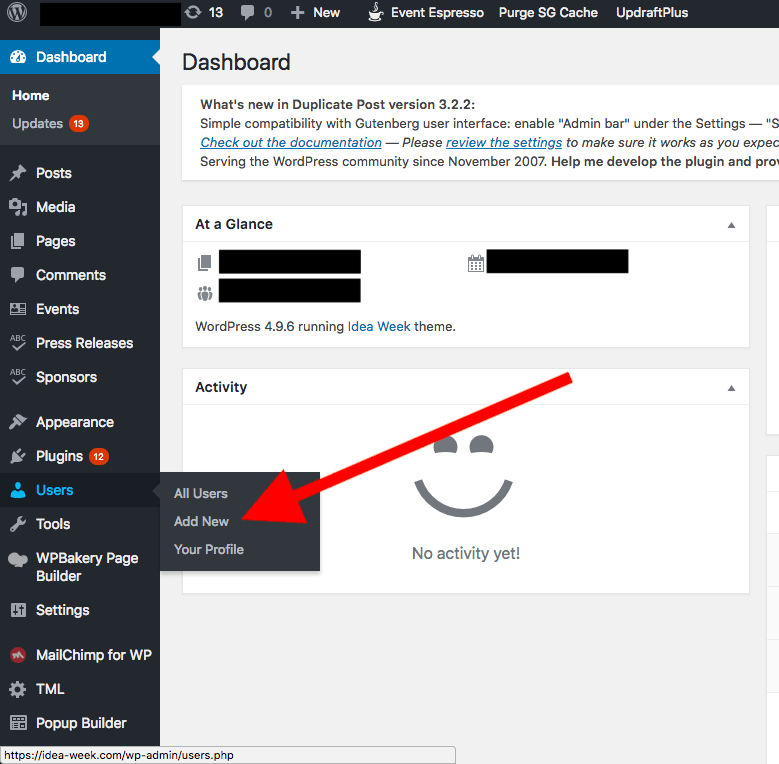This screenshot has height=764, width=779.
Task: Click the Appearance paintbrush icon
Action: pos(18,422)
